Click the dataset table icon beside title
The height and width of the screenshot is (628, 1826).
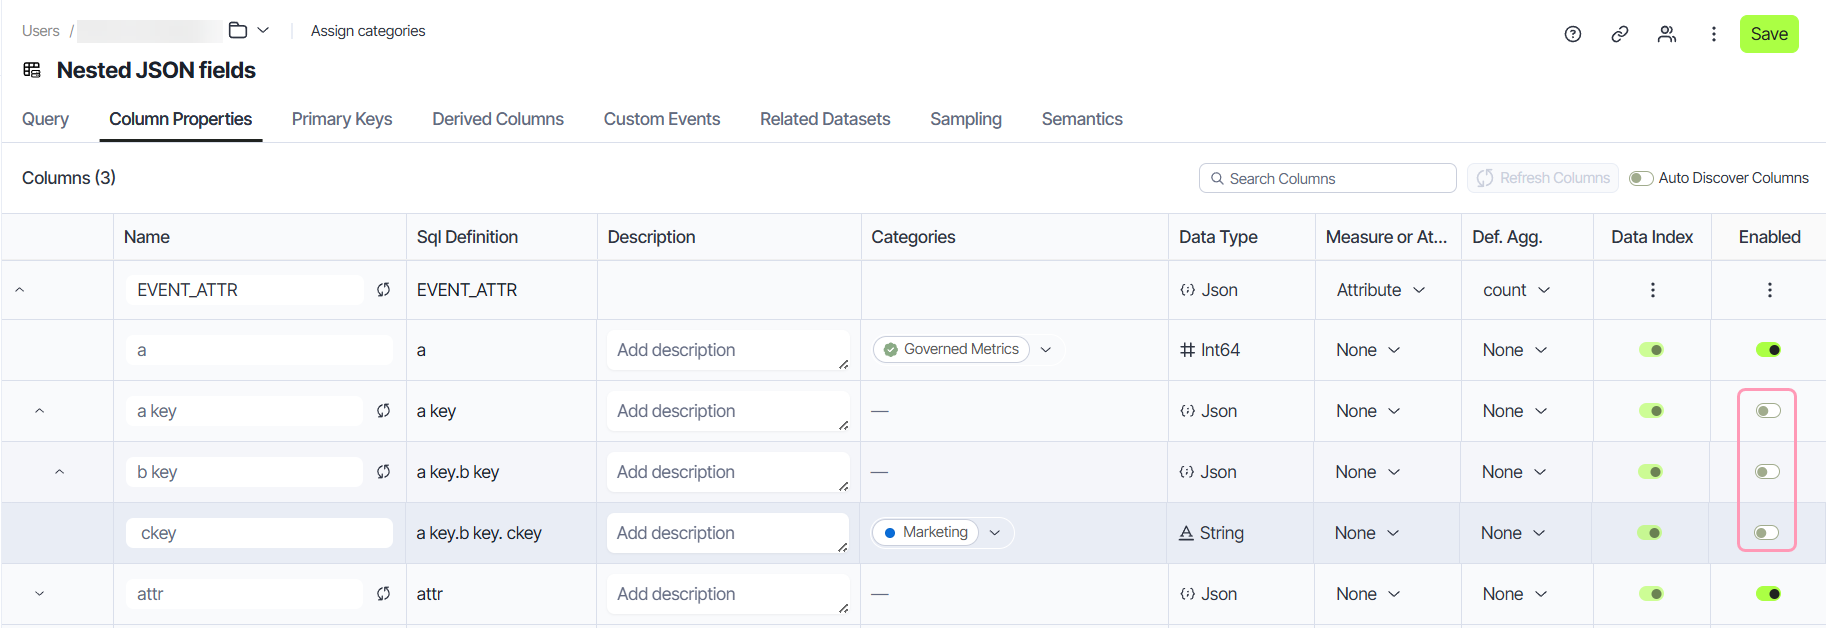(x=32, y=70)
